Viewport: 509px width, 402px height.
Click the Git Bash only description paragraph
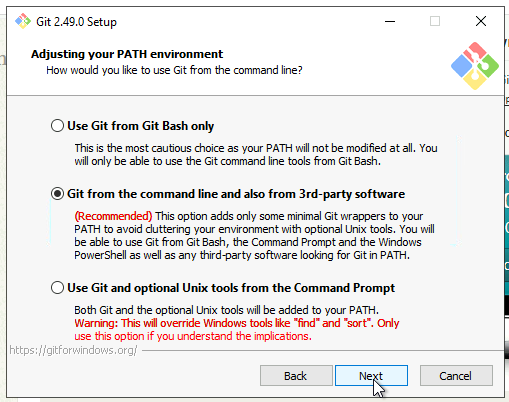point(256,154)
